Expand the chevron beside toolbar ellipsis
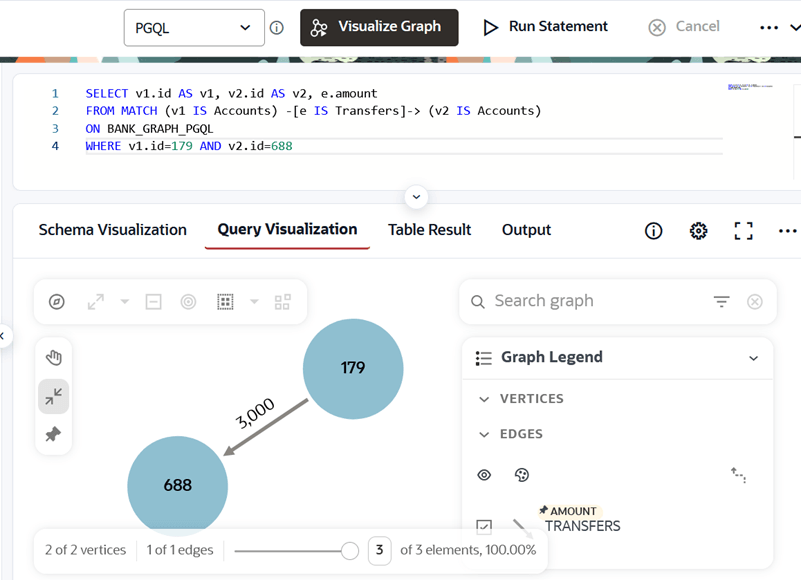Screen dimensions: 801x580 click(x=795, y=28)
